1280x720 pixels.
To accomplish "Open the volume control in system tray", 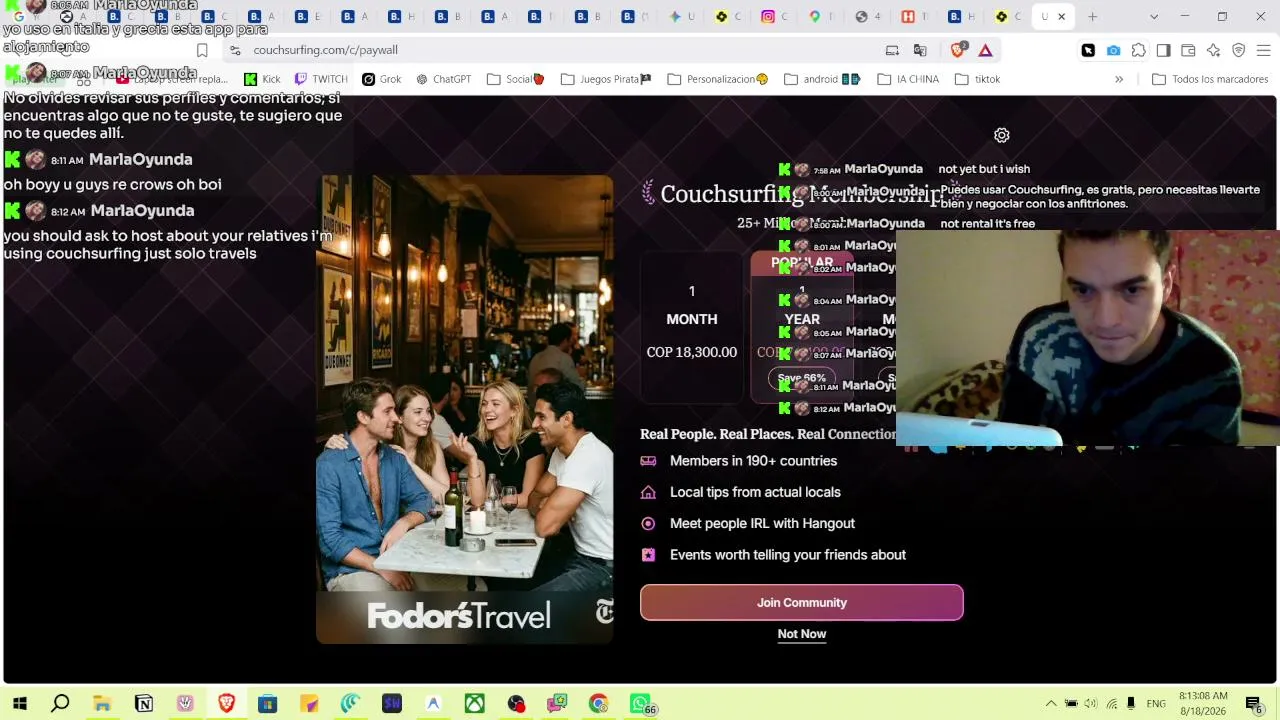I will coord(1090,704).
